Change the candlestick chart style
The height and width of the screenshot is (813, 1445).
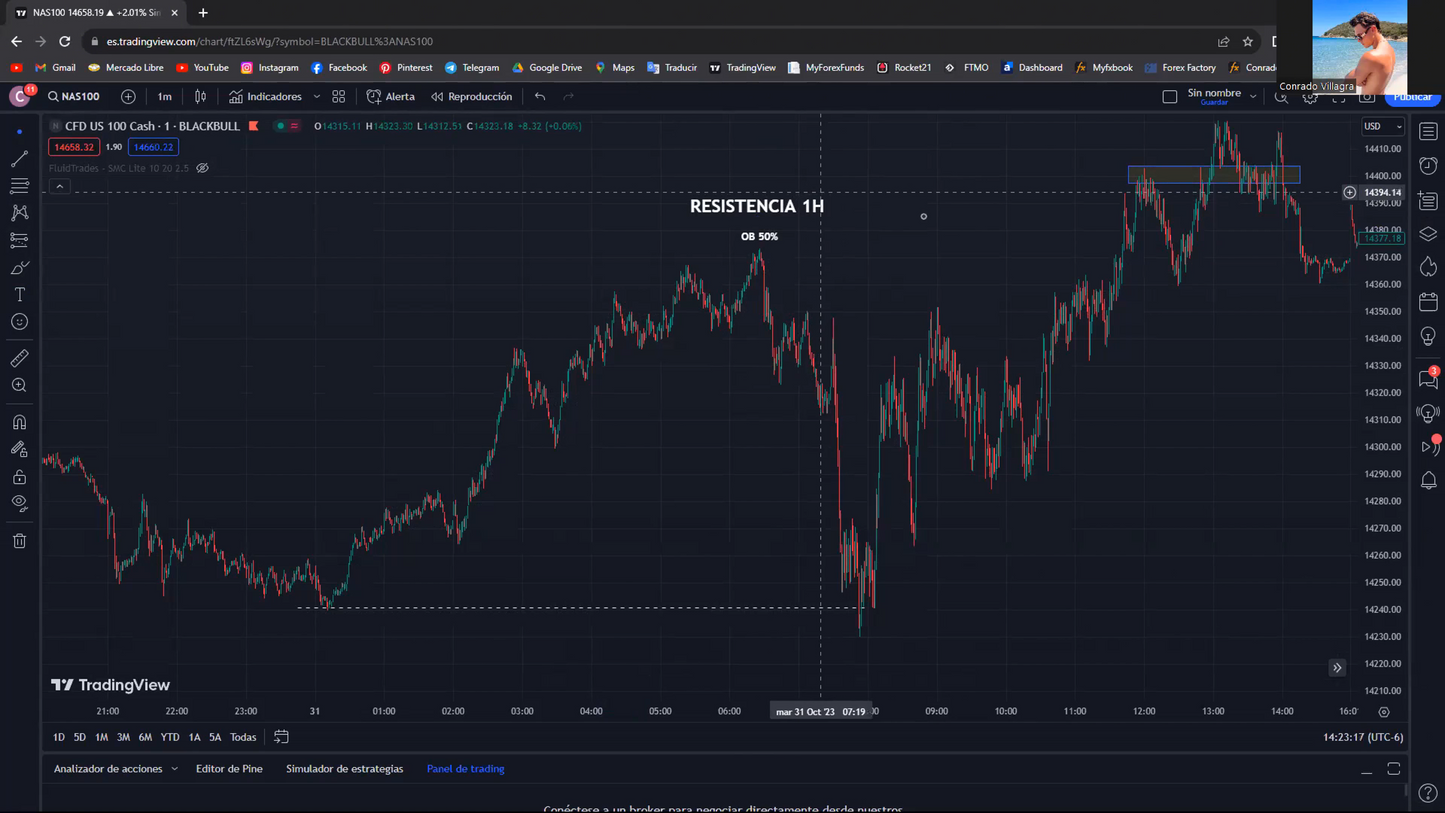pos(201,97)
